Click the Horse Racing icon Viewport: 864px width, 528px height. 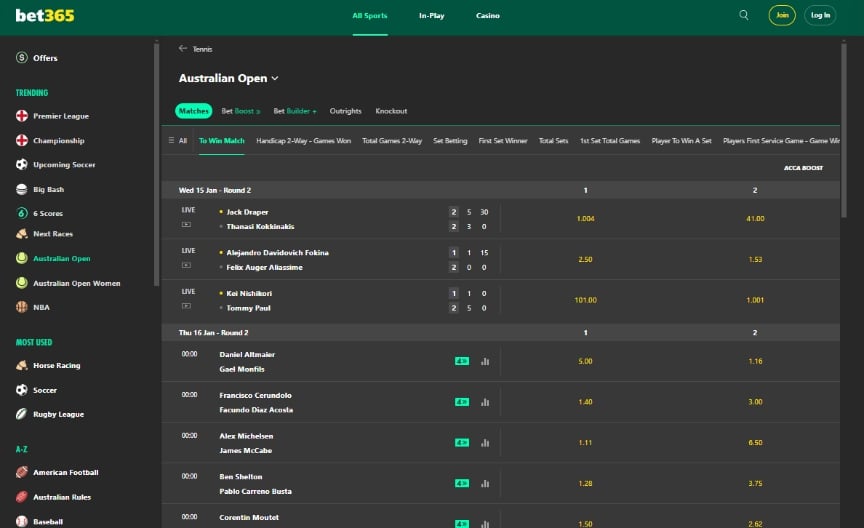coord(21,365)
